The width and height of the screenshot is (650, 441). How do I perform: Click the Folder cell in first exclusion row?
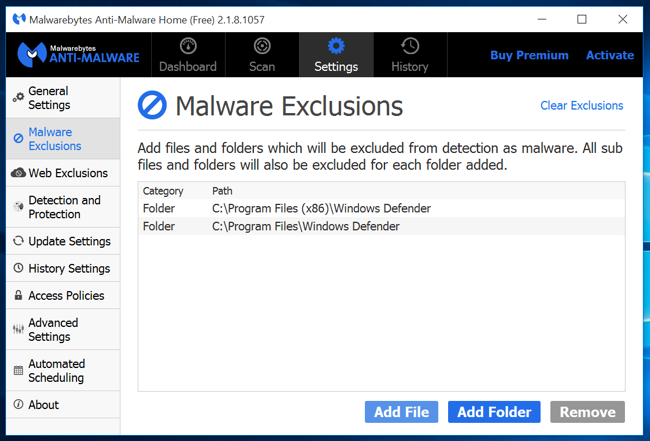coord(159,208)
